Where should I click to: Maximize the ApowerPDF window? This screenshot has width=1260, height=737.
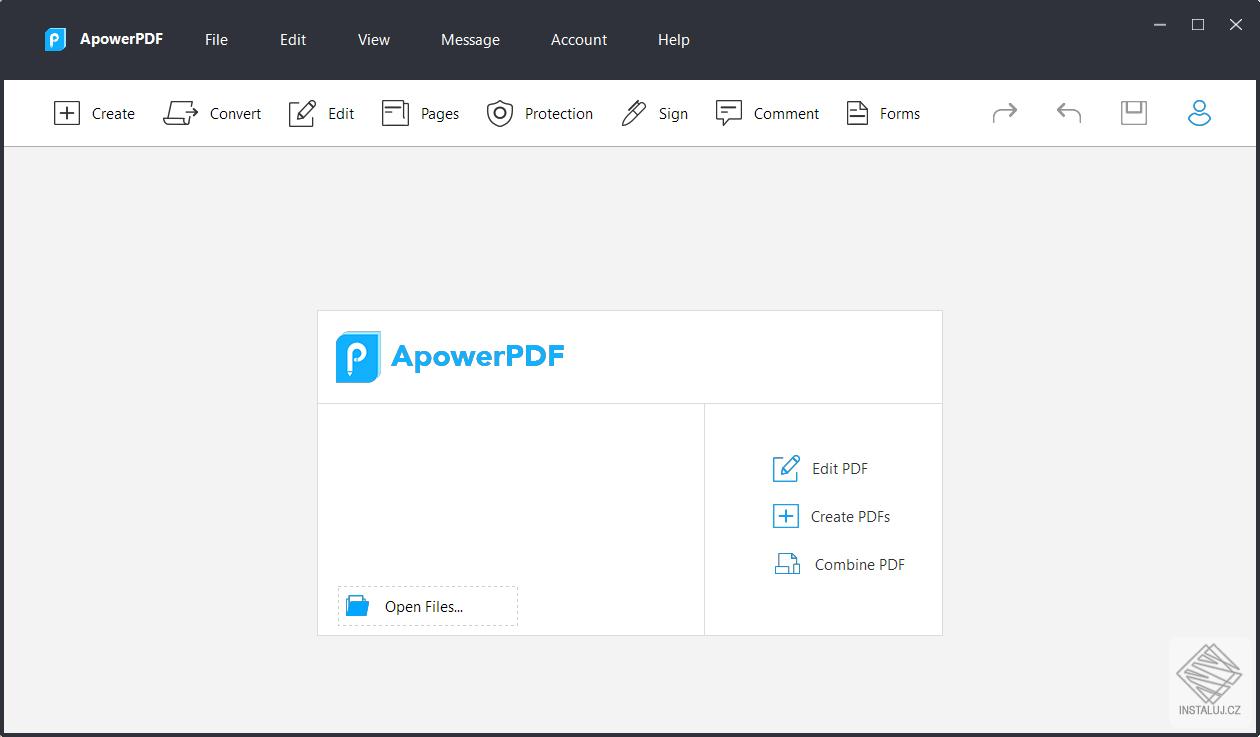click(x=1198, y=25)
